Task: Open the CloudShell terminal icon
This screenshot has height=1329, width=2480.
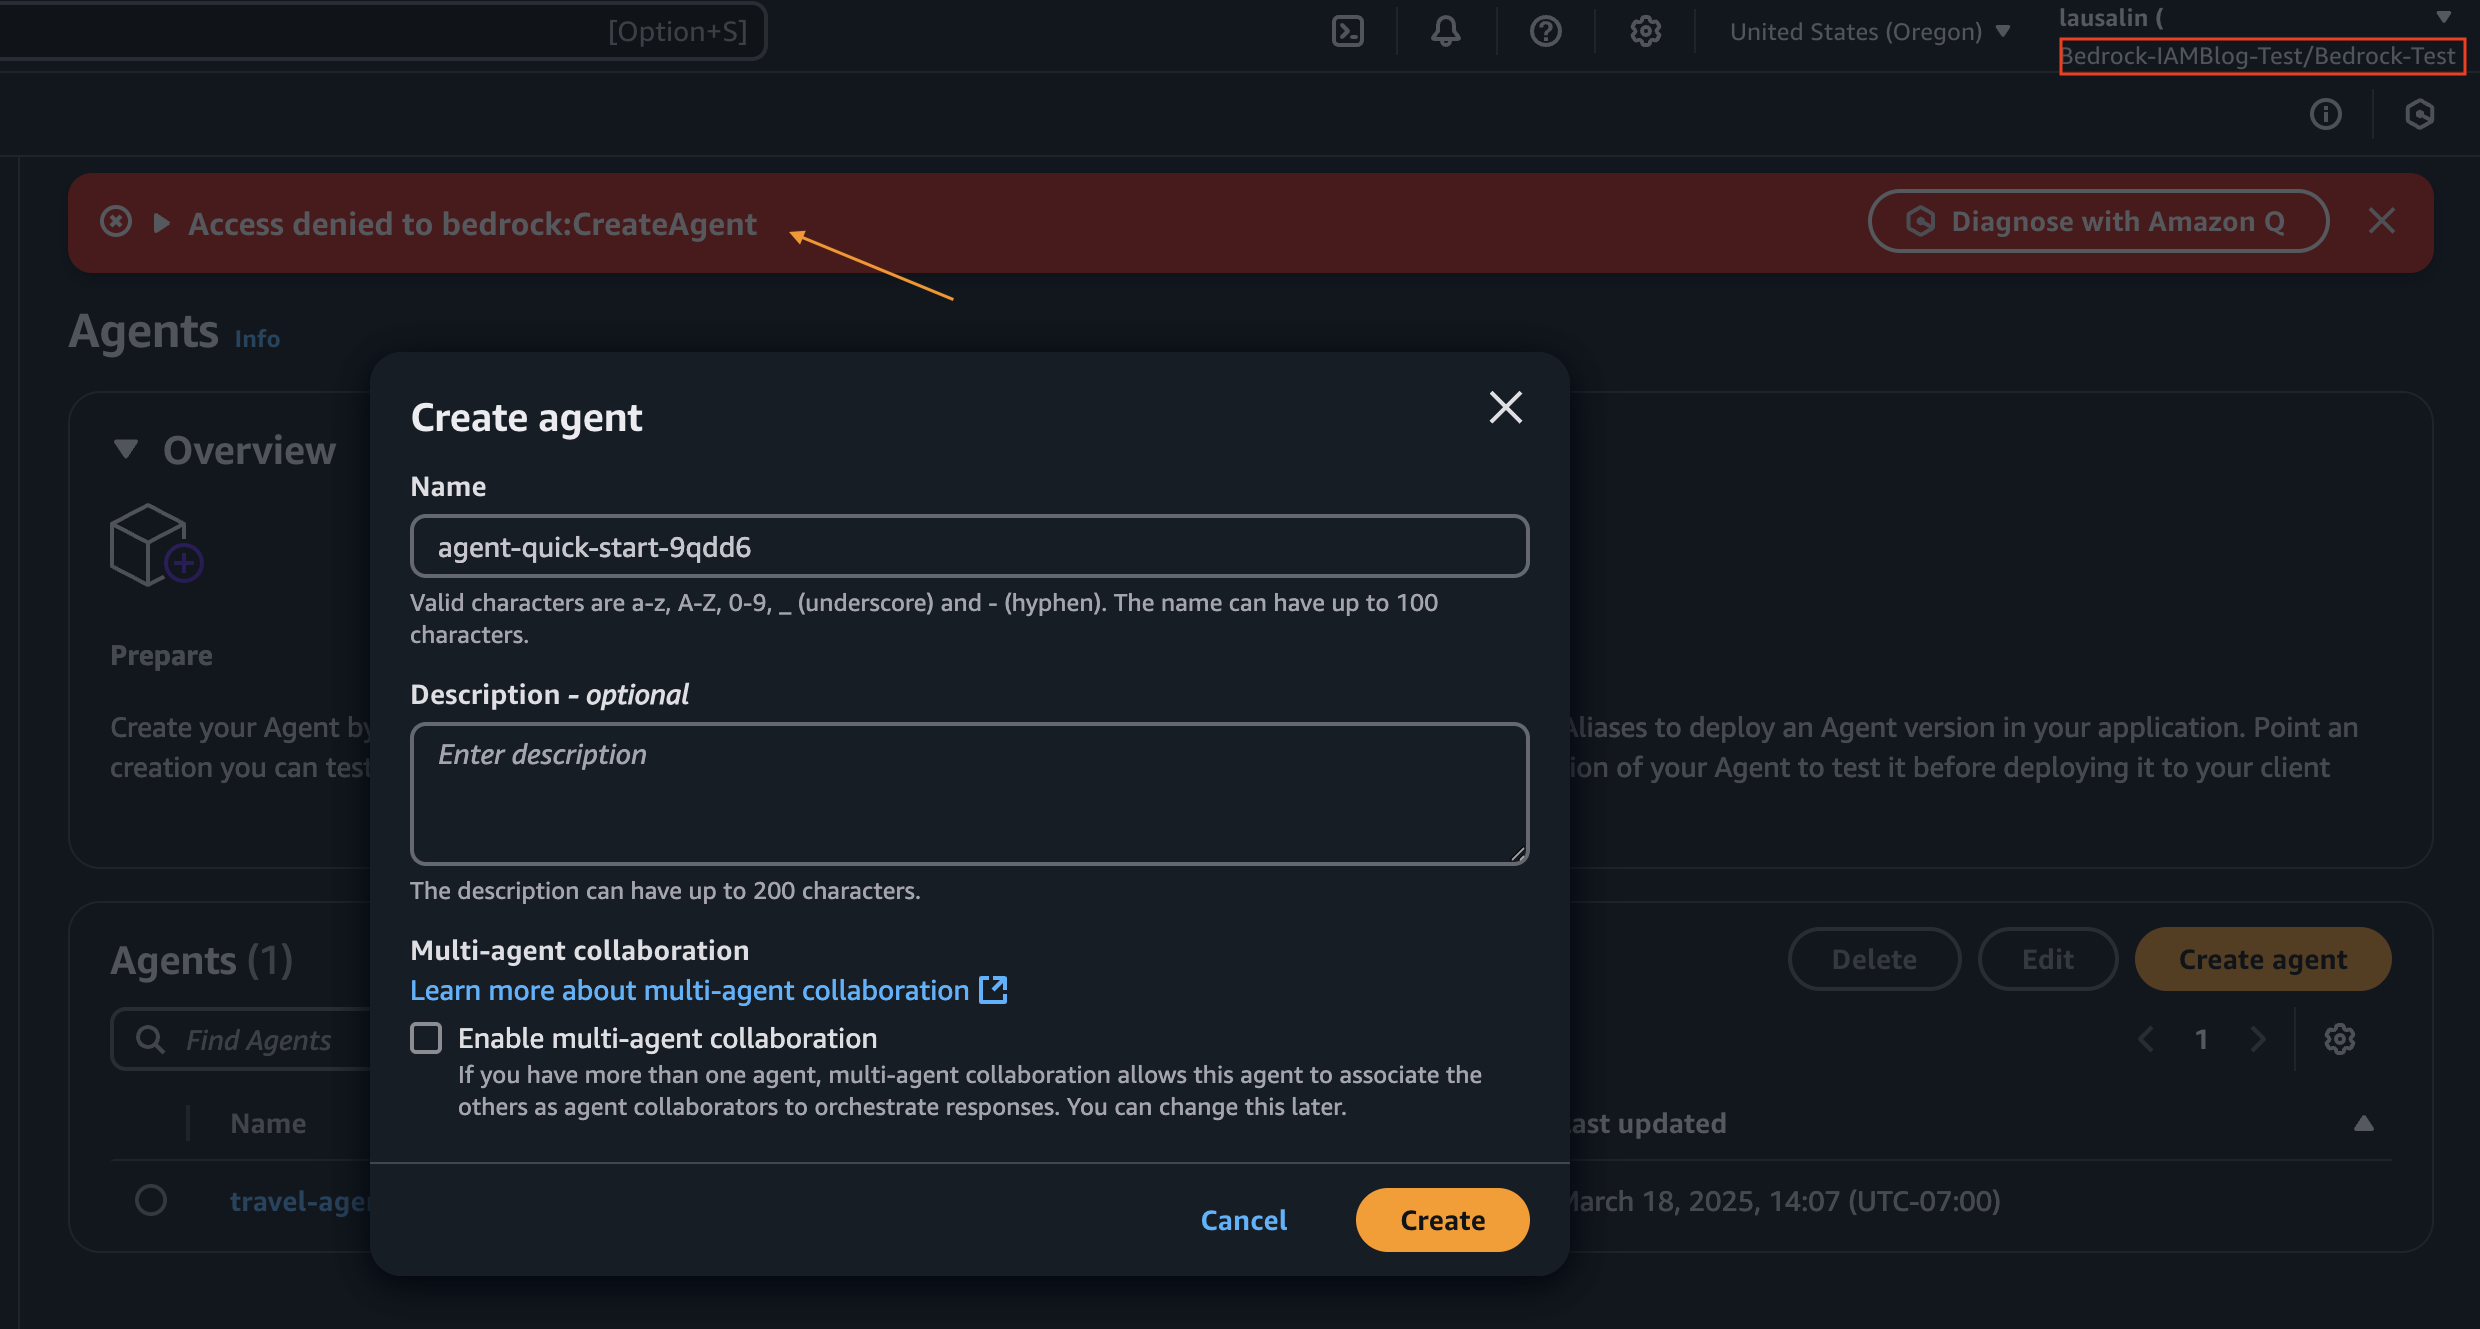Action: pyautogui.click(x=1348, y=32)
